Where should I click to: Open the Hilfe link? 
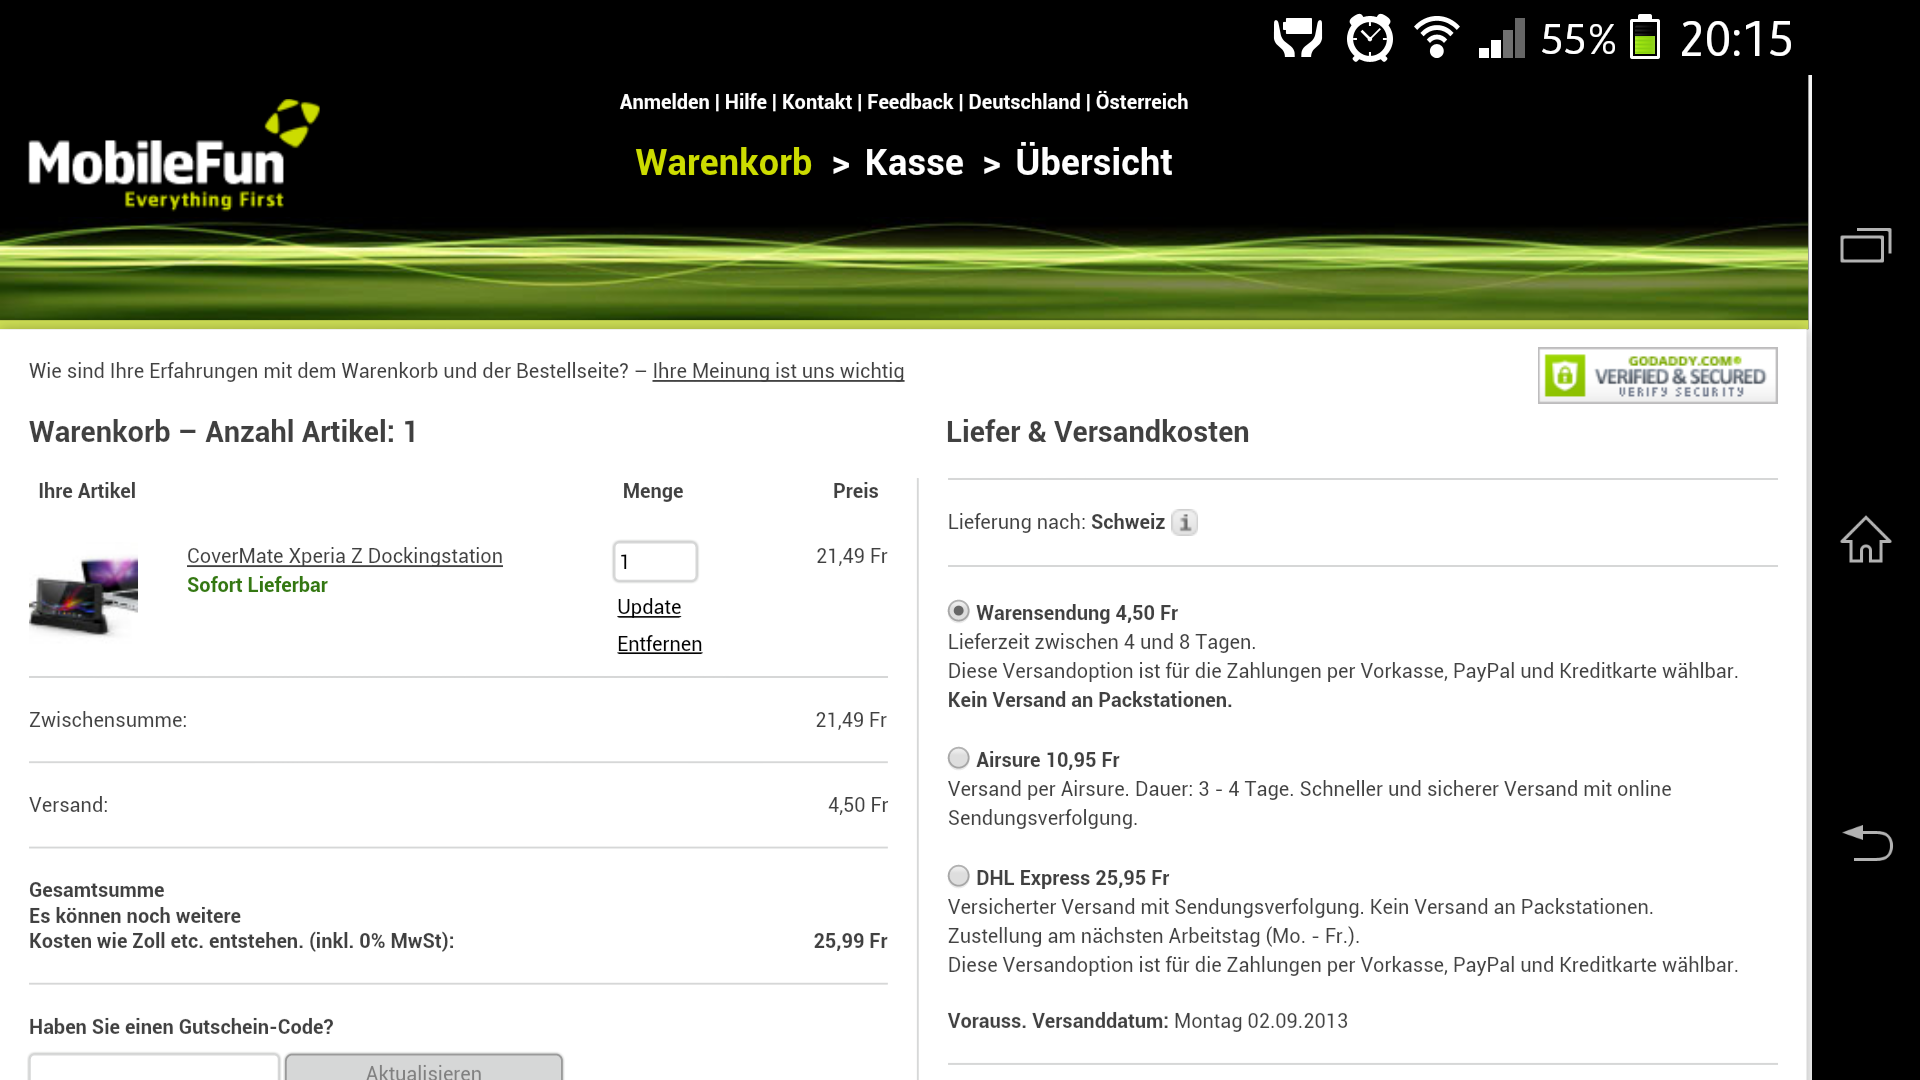745,102
